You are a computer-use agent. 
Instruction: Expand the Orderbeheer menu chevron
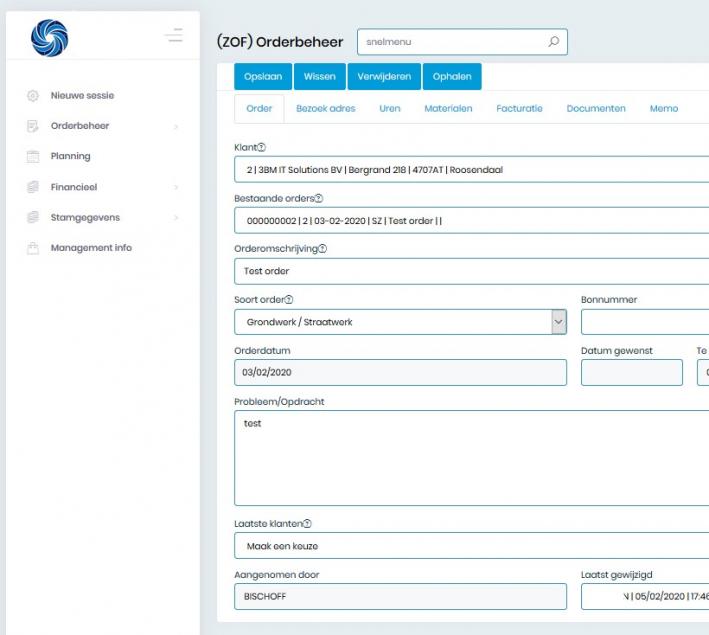[176, 127]
